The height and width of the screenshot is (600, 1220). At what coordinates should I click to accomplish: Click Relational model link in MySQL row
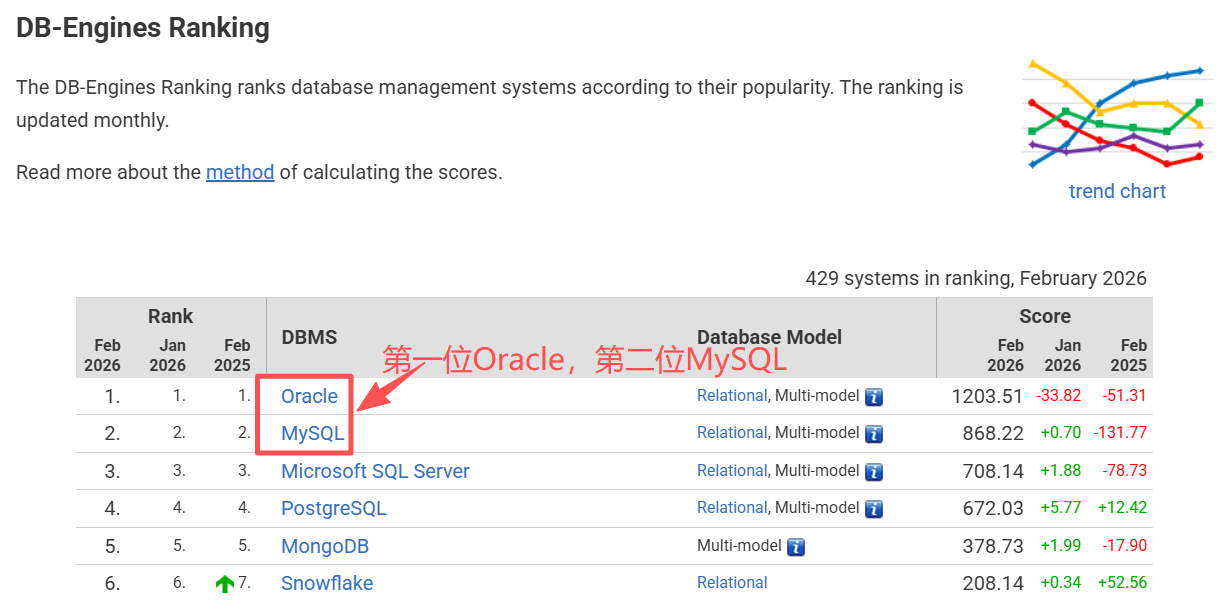pyautogui.click(x=732, y=433)
